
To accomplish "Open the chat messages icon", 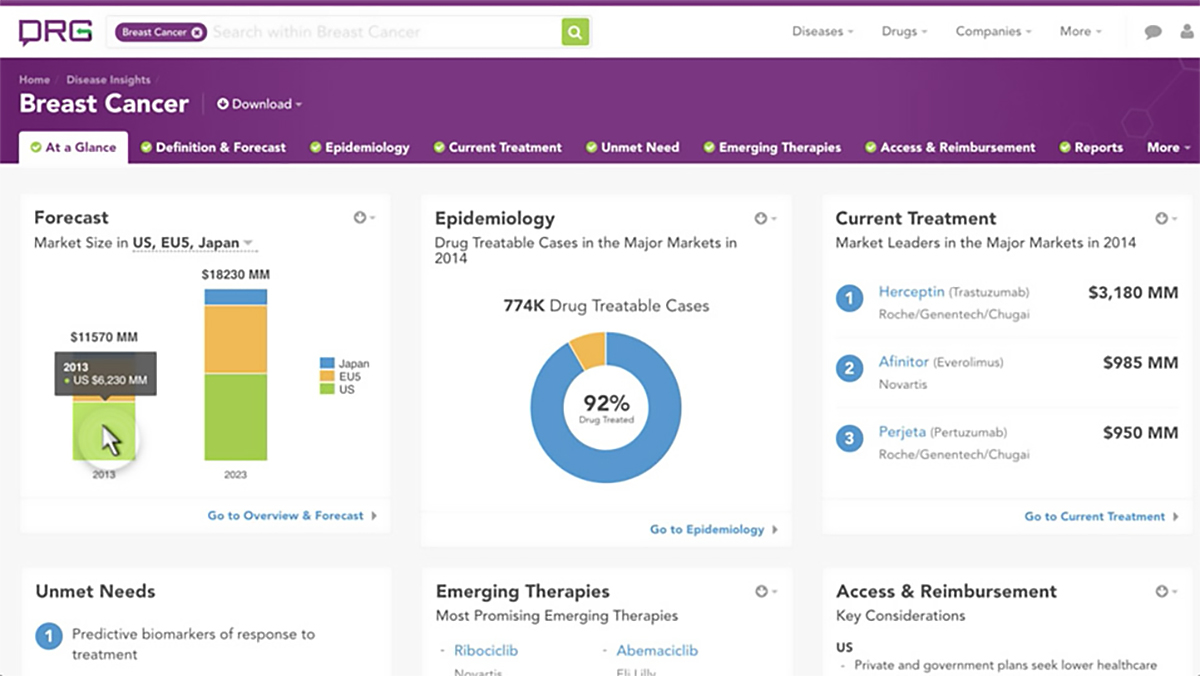I will tap(1153, 32).
